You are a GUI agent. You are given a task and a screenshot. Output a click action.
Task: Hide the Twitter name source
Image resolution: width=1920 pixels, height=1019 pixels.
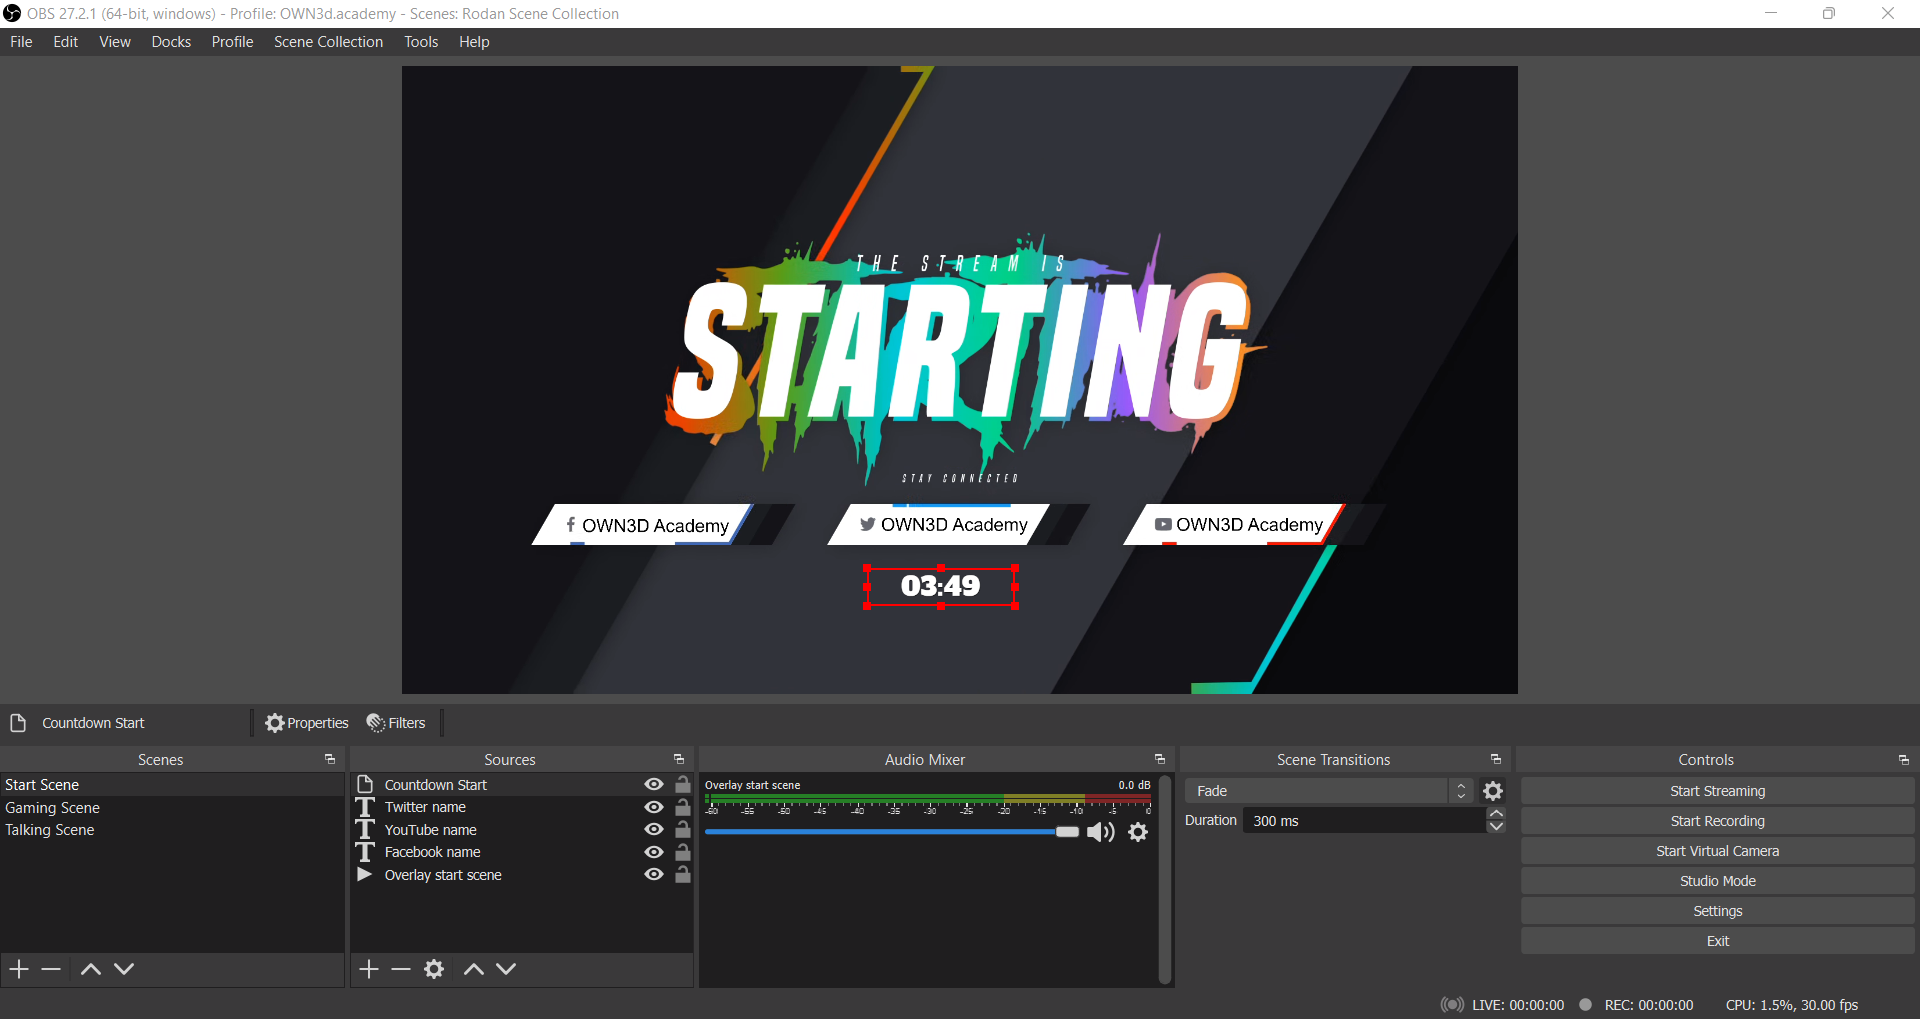[x=654, y=807]
